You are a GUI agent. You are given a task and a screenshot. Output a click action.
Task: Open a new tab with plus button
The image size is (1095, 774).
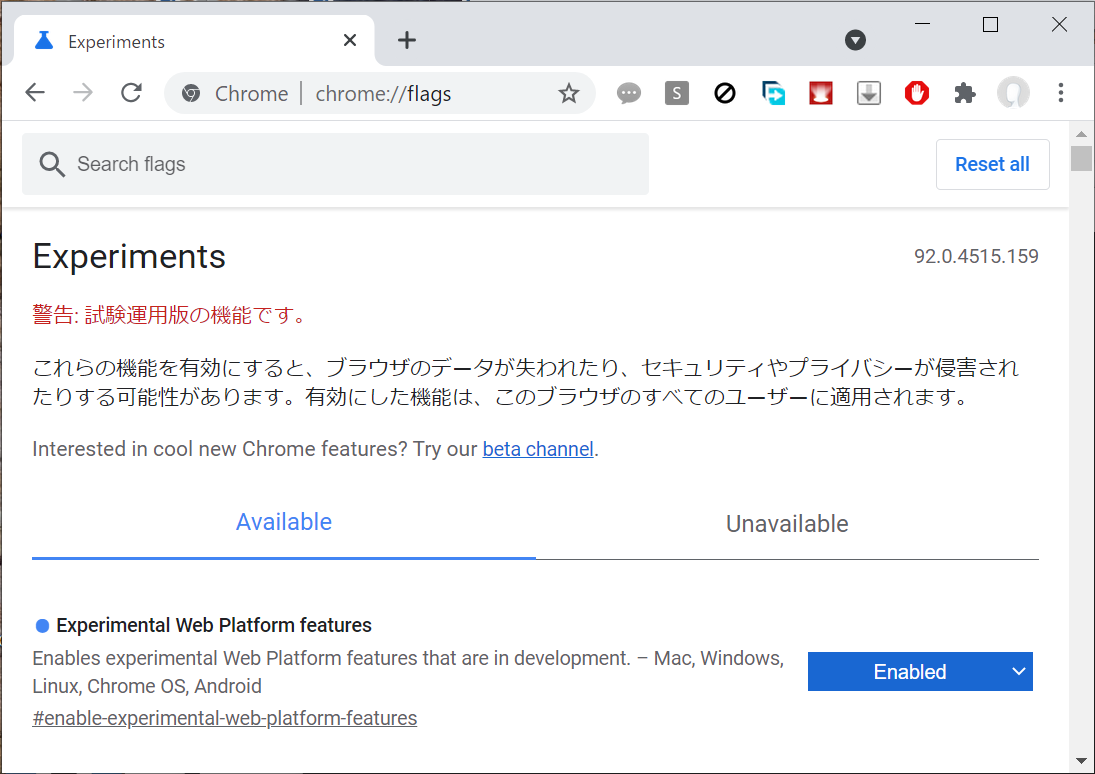pos(406,41)
